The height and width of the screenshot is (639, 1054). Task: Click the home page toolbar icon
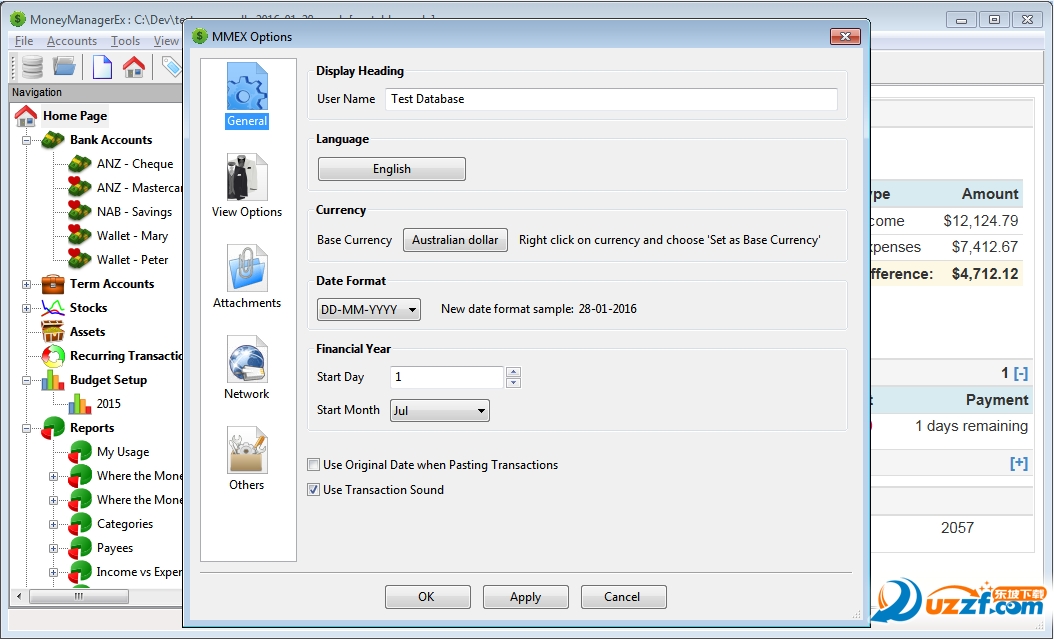point(134,67)
